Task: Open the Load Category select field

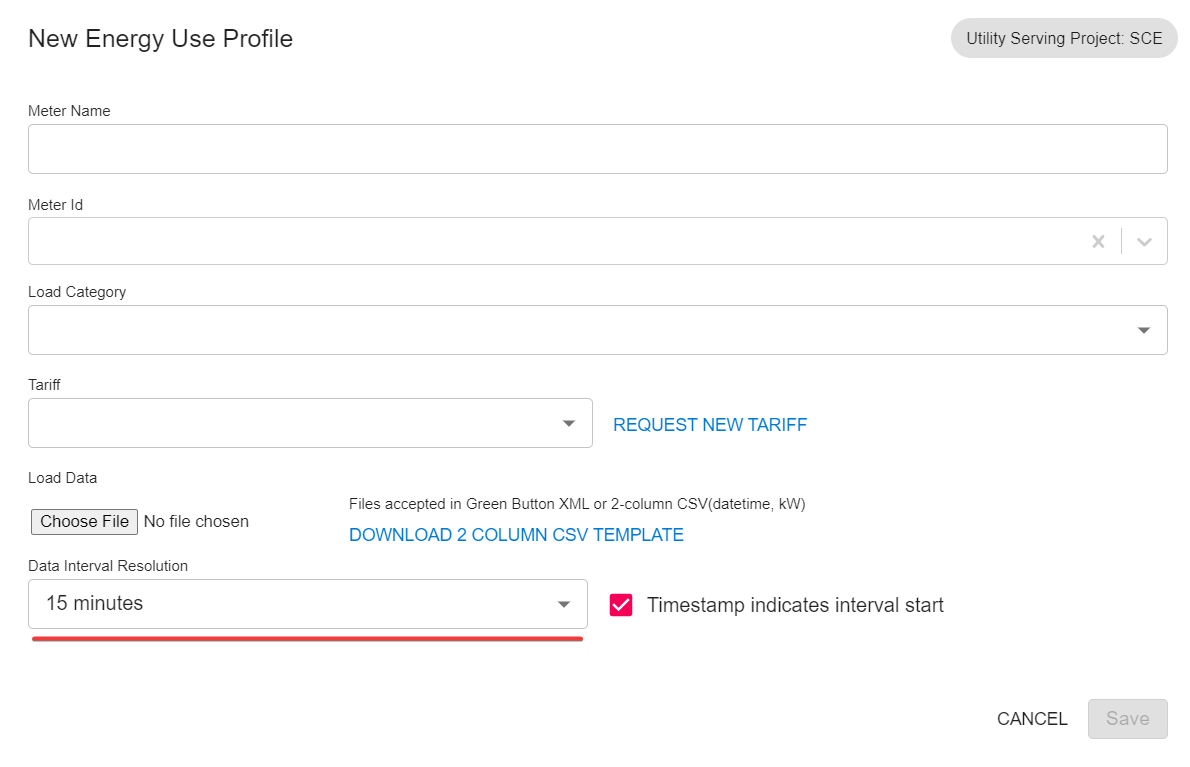Action: 580,330
